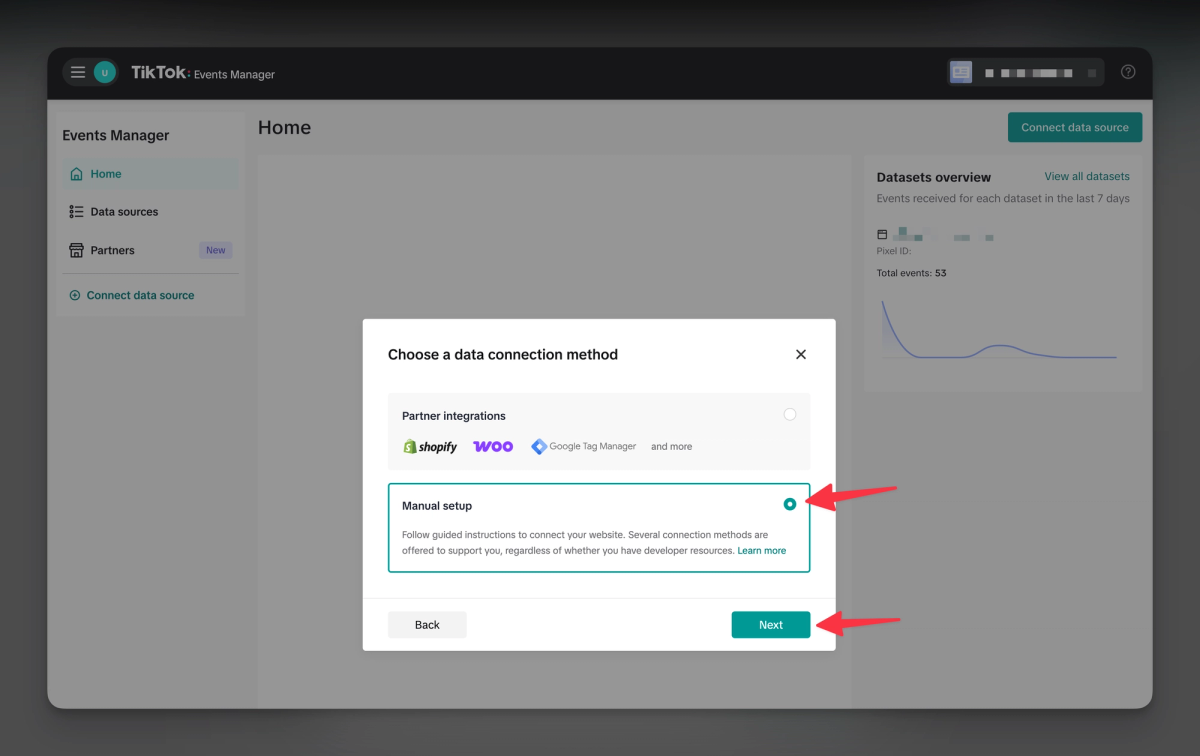This screenshot has width=1200, height=756.
Task: Click the Partners storefront icon
Action: (76, 250)
